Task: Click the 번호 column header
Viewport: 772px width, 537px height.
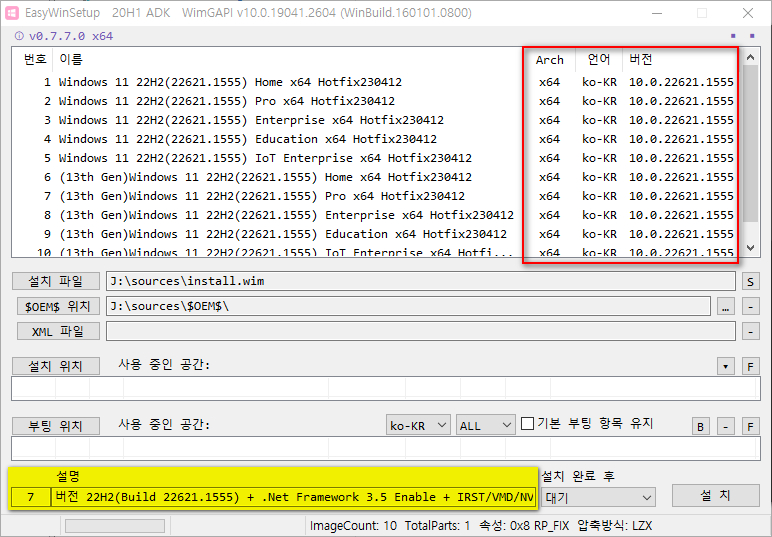Action: pyautogui.click(x=35, y=60)
